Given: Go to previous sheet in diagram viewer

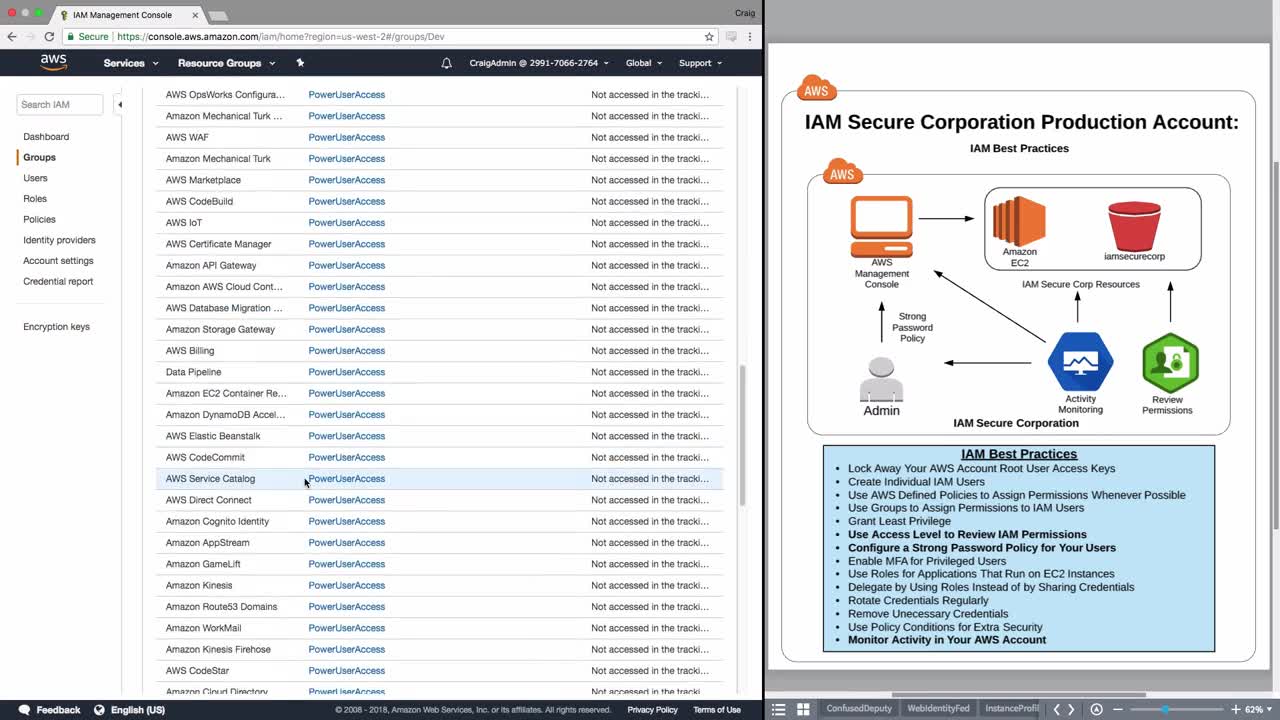Looking at the screenshot, I should coord(1056,709).
